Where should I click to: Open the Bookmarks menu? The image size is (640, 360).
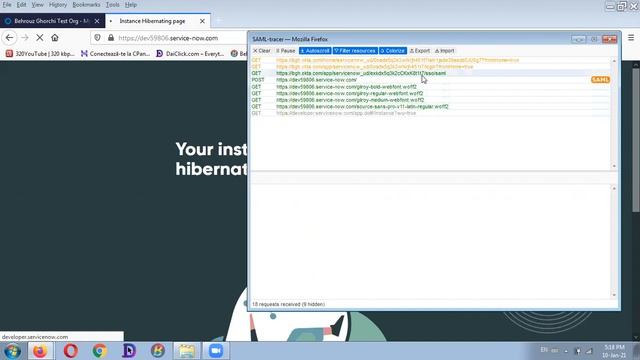pos(86,5)
